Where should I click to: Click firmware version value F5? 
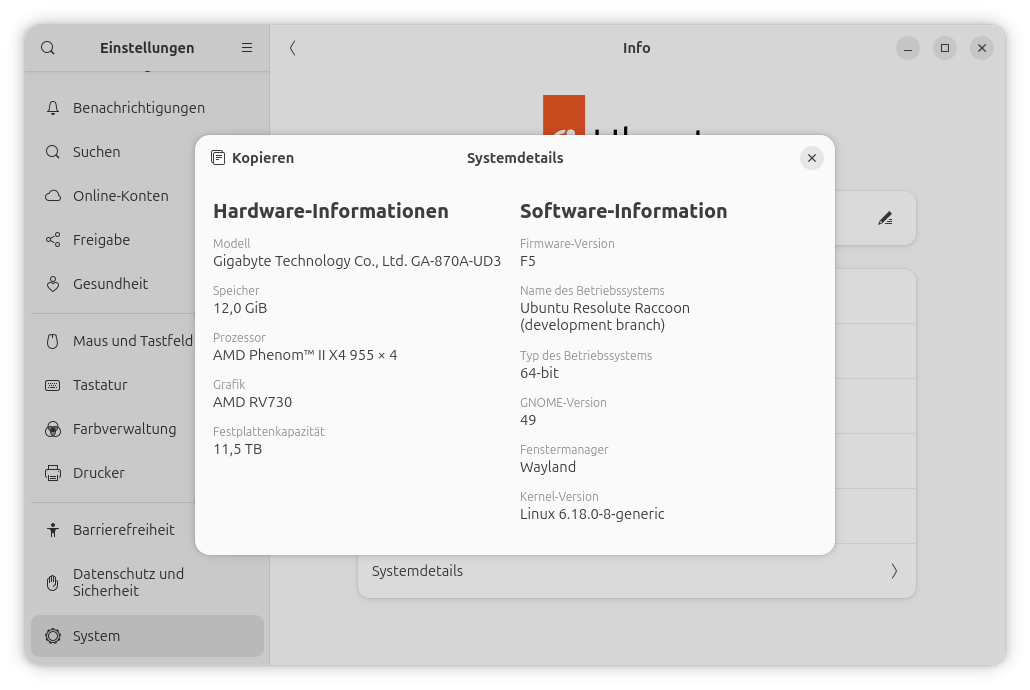coord(527,261)
